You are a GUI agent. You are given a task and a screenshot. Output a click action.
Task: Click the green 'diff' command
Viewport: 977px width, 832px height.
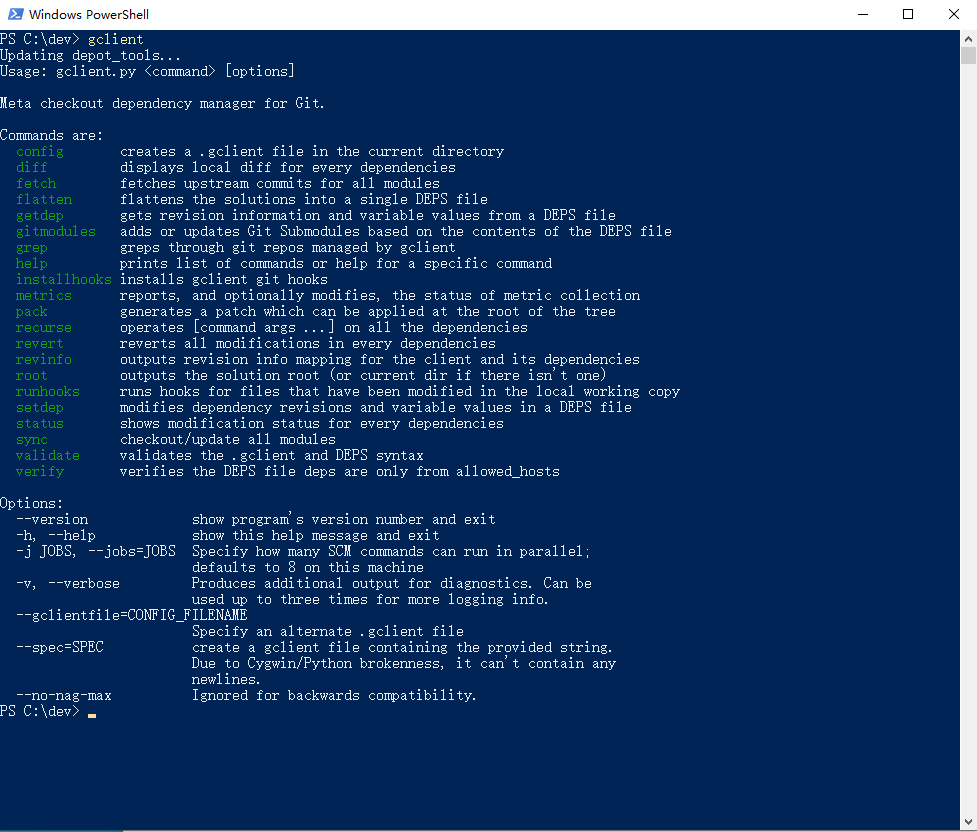pos(32,168)
